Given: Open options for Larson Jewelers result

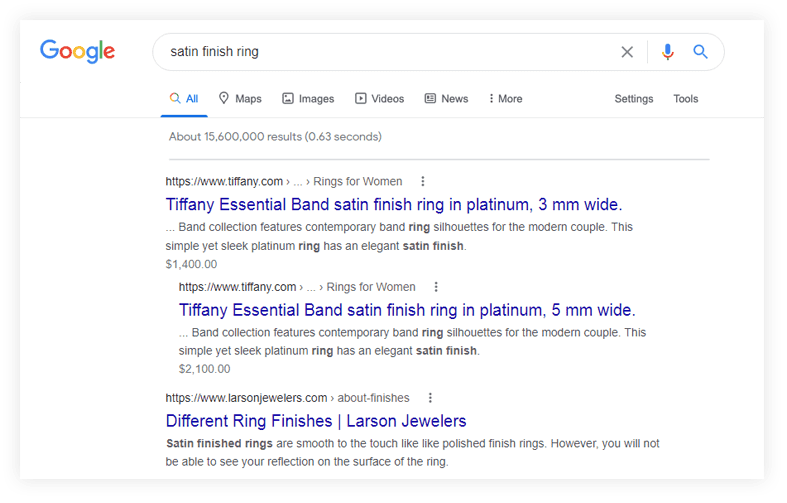Looking at the screenshot, I should point(430,398).
